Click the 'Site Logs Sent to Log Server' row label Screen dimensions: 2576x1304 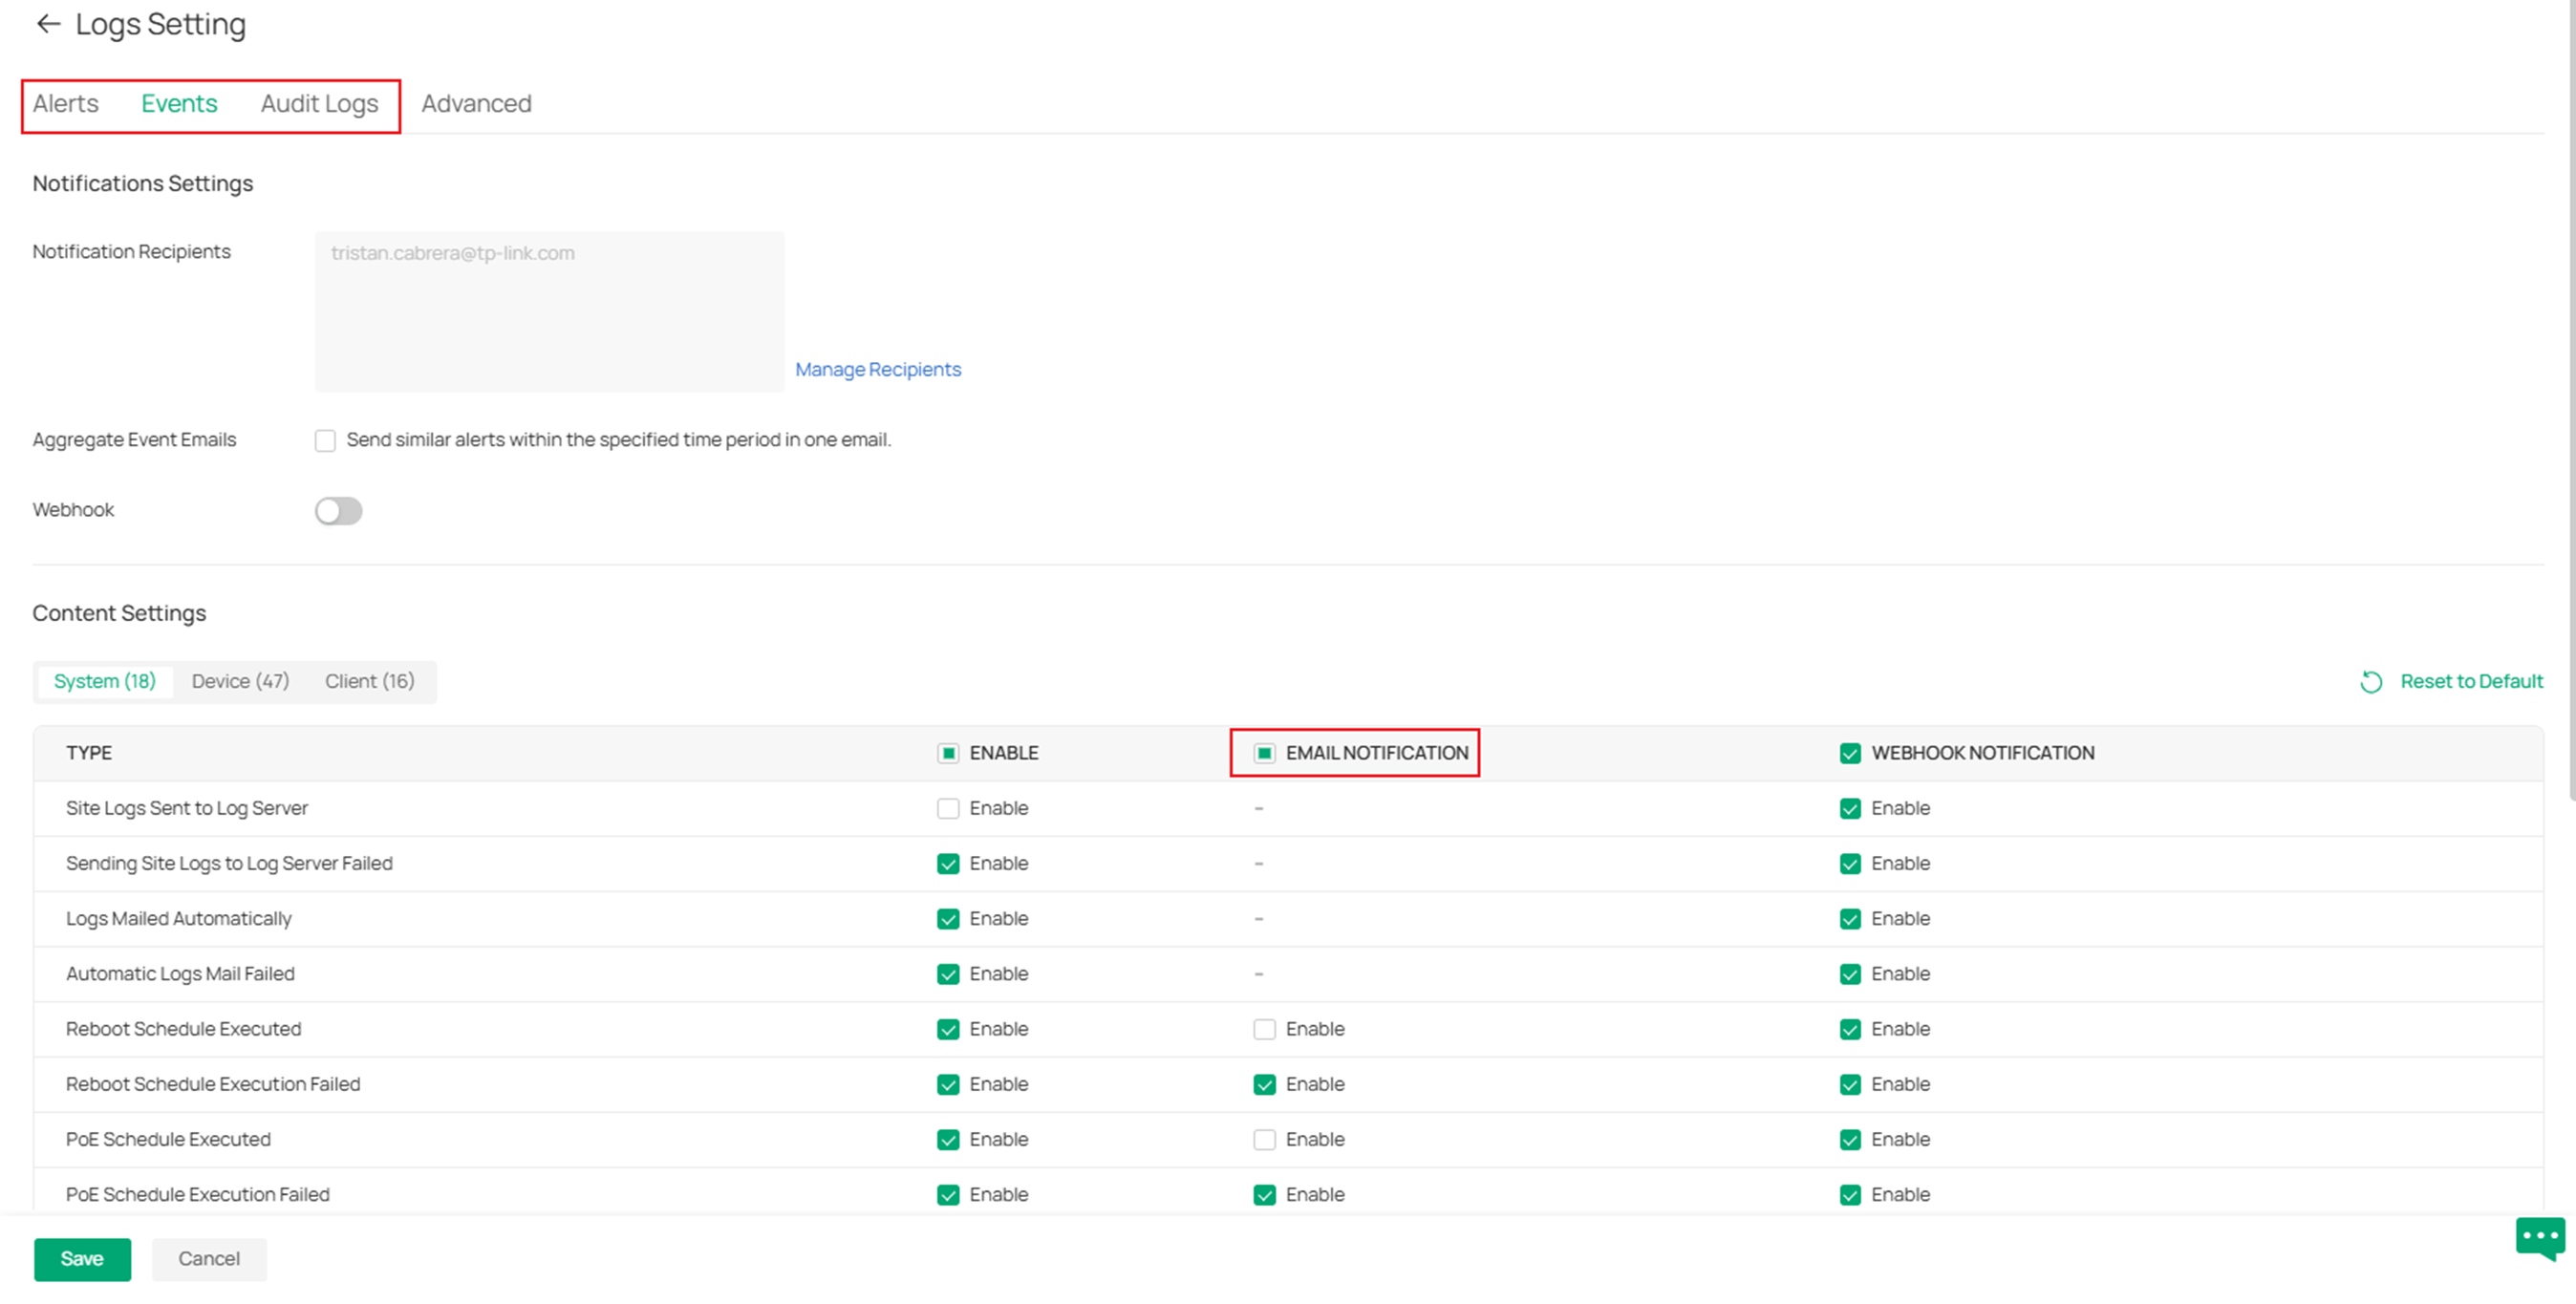(x=187, y=808)
